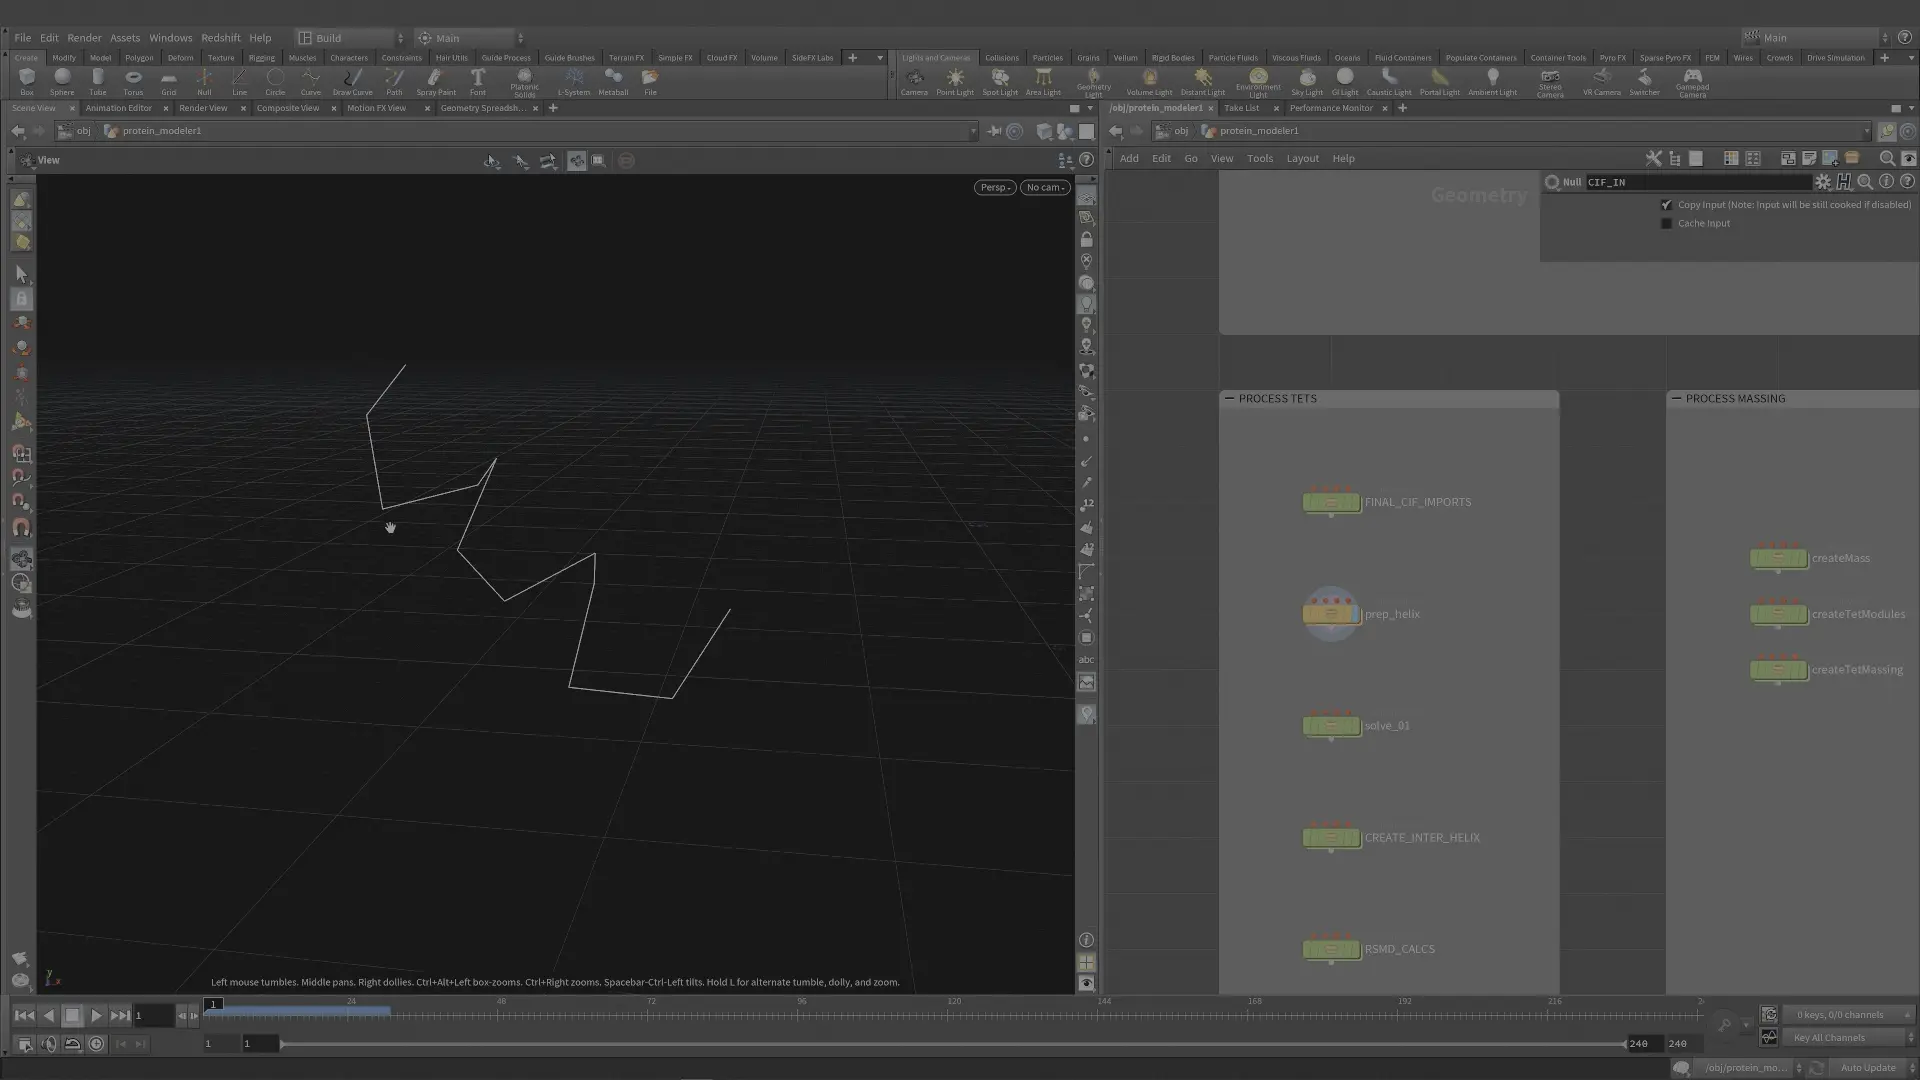
Task: Select the createTetMassing node
Action: click(1778, 670)
